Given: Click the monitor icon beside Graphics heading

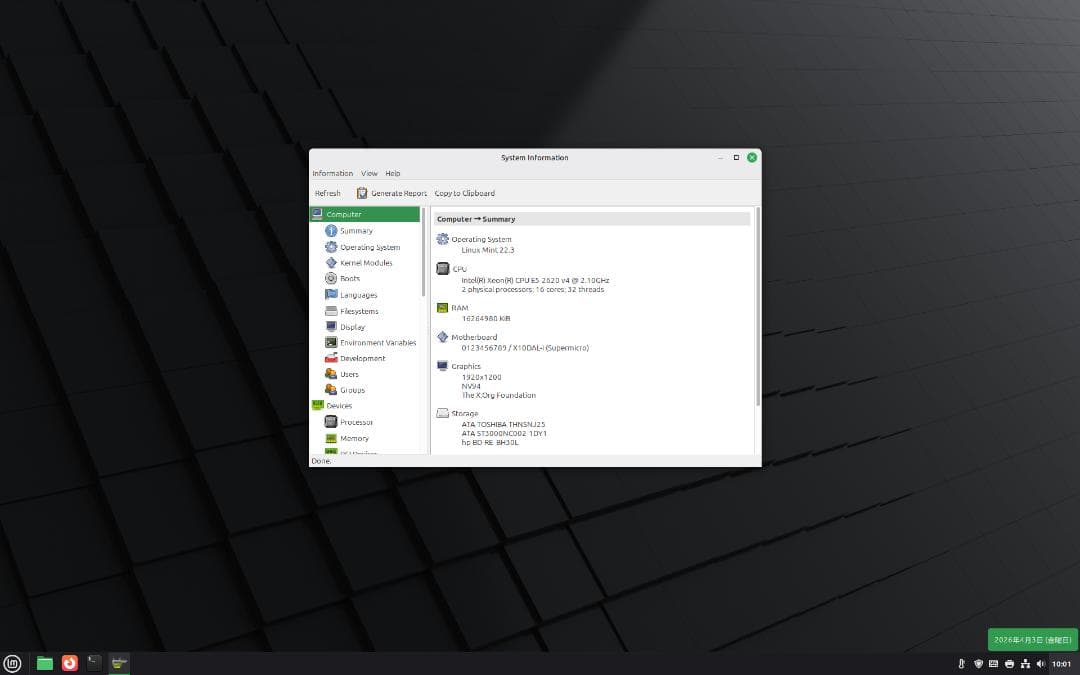Looking at the screenshot, I should click(443, 366).
